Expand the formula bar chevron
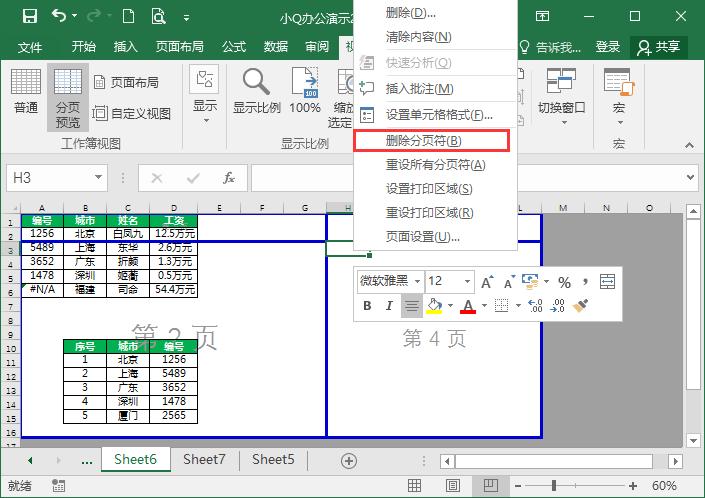Screen dimensions: 705x498 (x=691, y=177)
